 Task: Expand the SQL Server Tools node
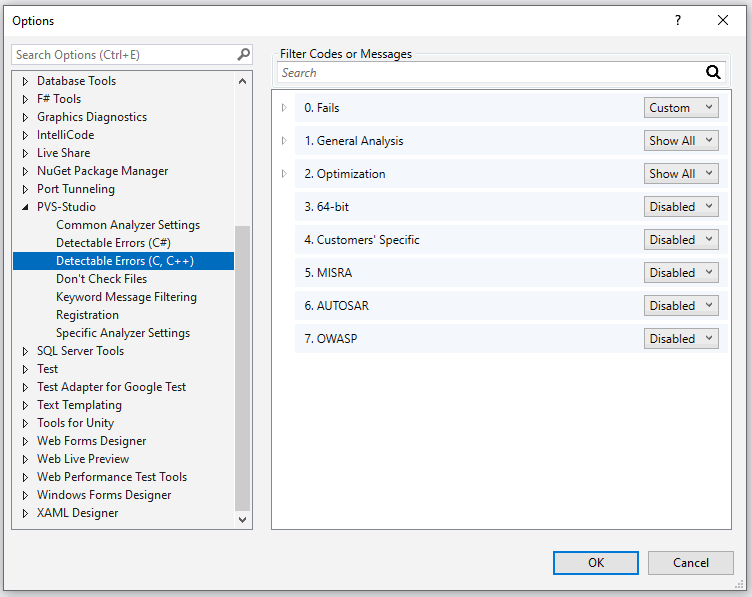point(26,351)
